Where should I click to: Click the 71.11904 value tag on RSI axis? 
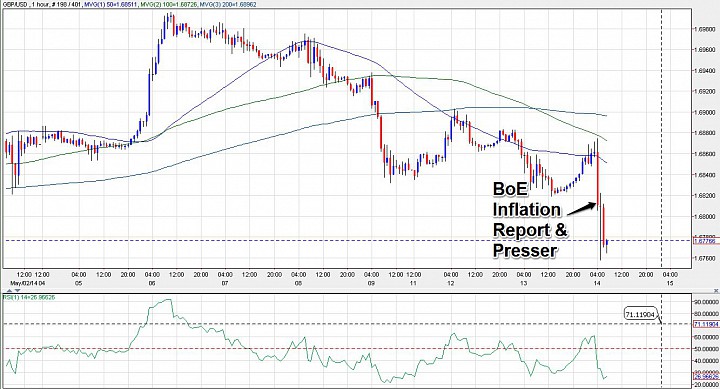pyautogui.click(x=705, y=324)
